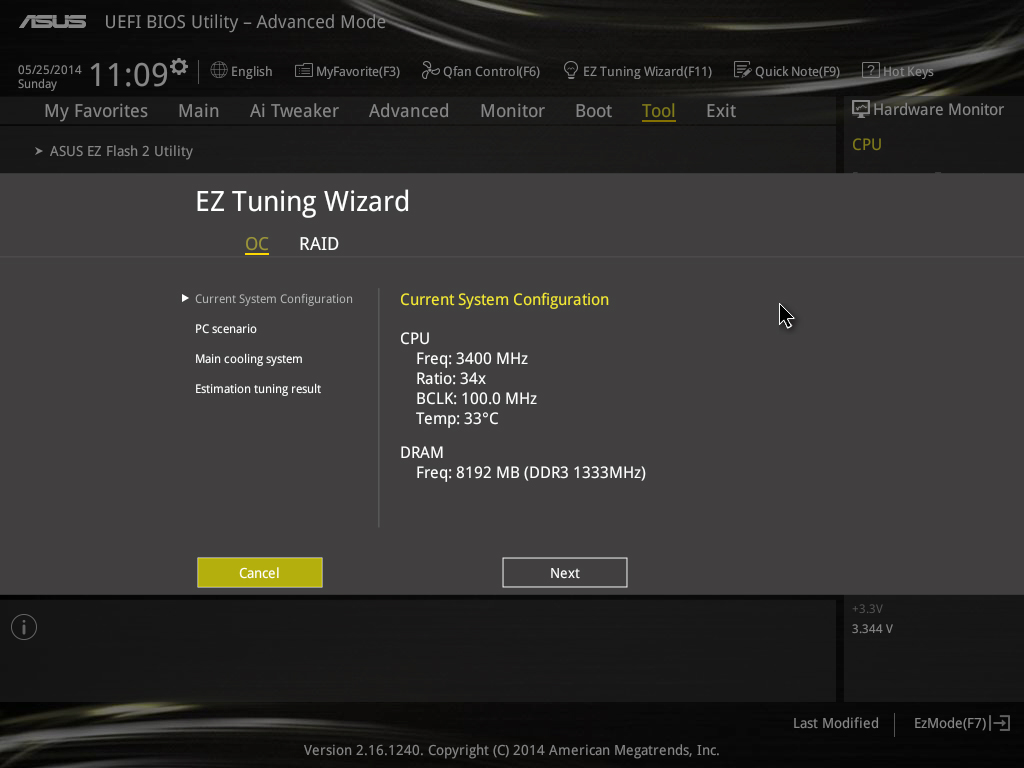The image size is (1024, 768).
Task: Select Estimation tuning result step
Action: coord(258,389)
